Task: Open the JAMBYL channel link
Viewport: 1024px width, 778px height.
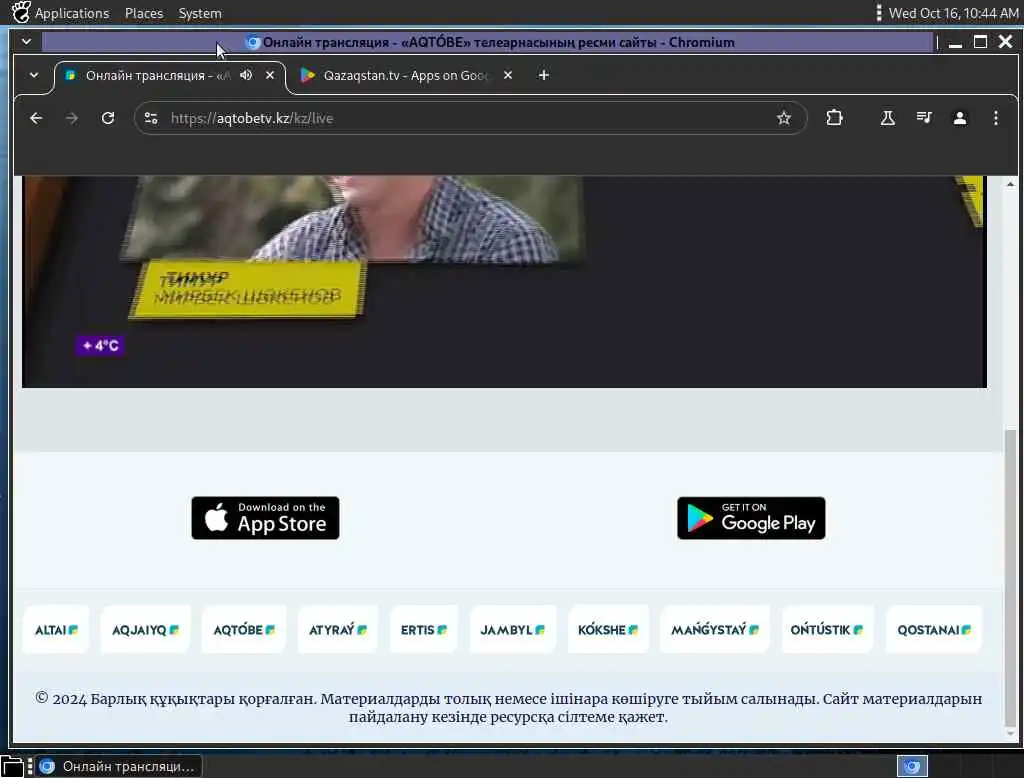Action: [513, 630]
